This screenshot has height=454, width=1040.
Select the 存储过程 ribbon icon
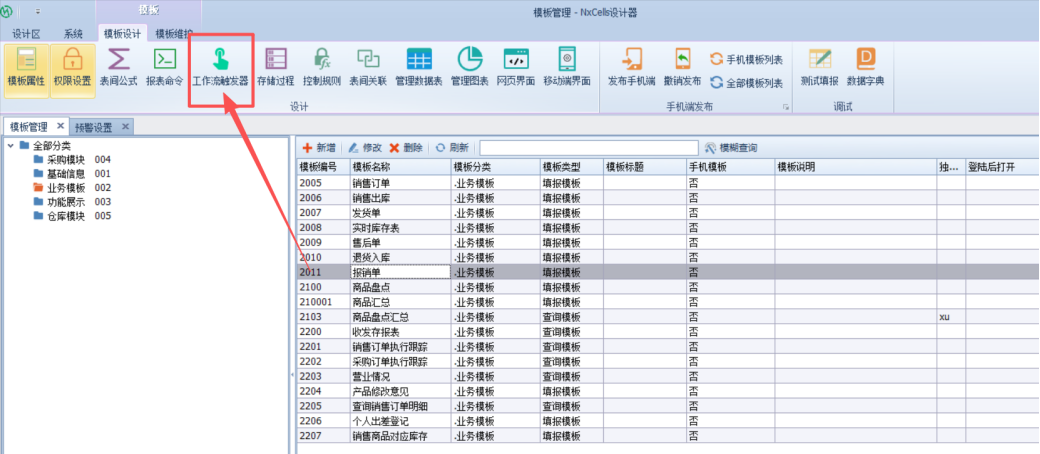point(274,66)
